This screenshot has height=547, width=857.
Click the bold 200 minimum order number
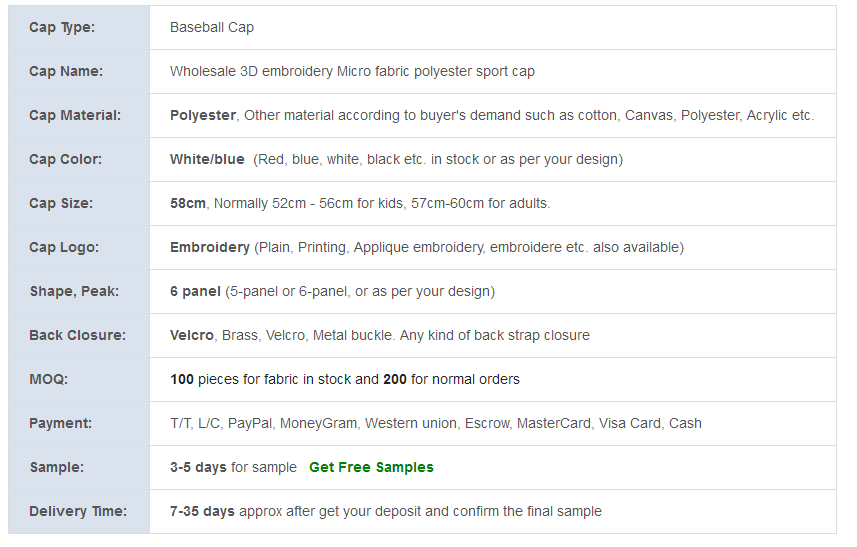click(395, 379)
